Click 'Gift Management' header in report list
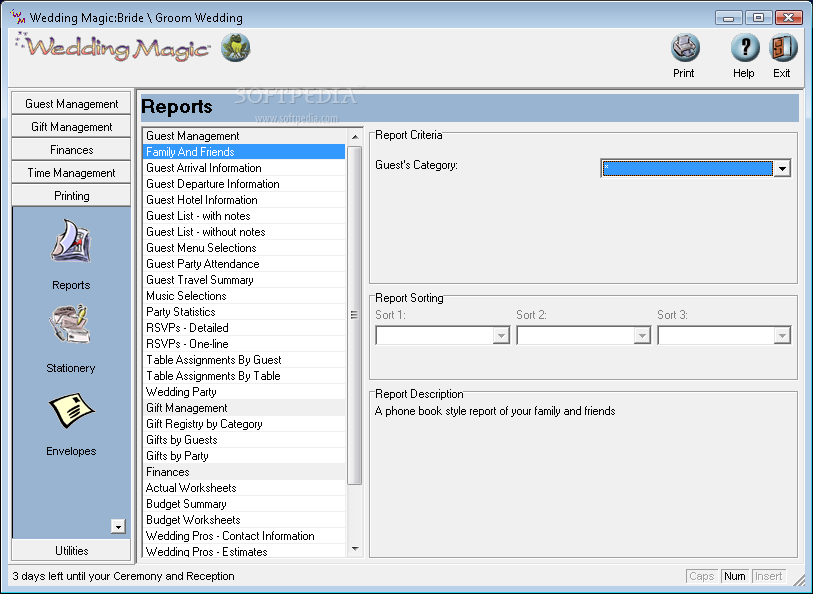Viewport: 813px width, 594px height. click(244, 408)
